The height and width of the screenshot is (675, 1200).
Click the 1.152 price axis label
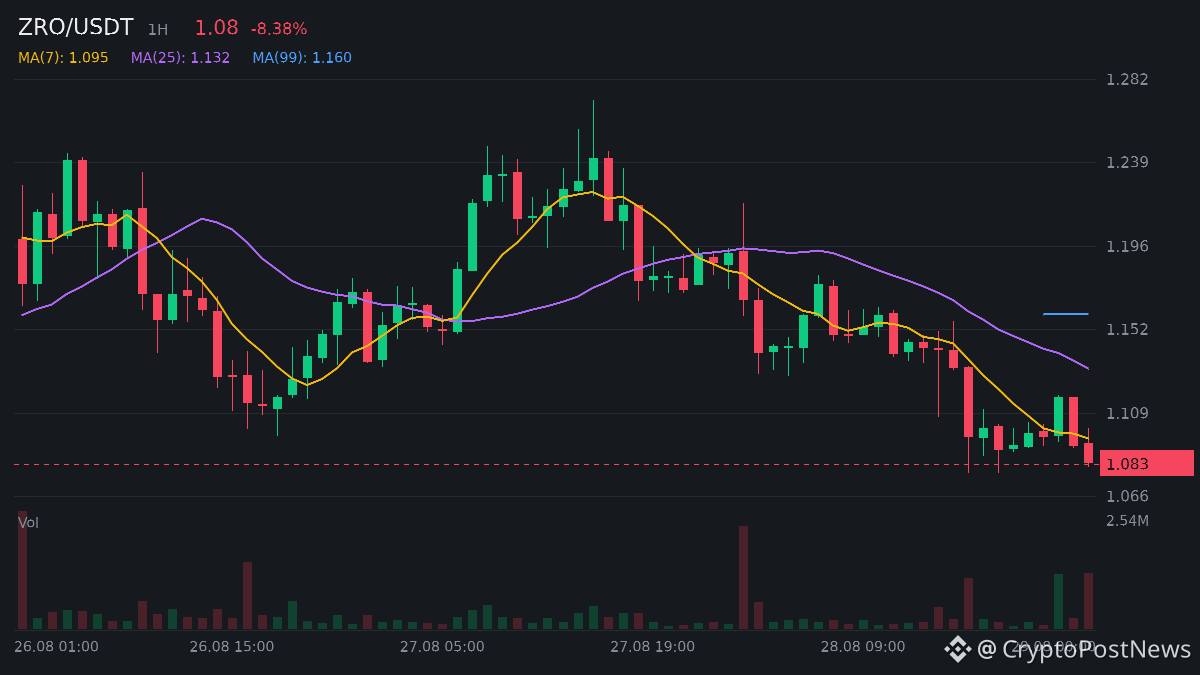tap(1127, 329)
